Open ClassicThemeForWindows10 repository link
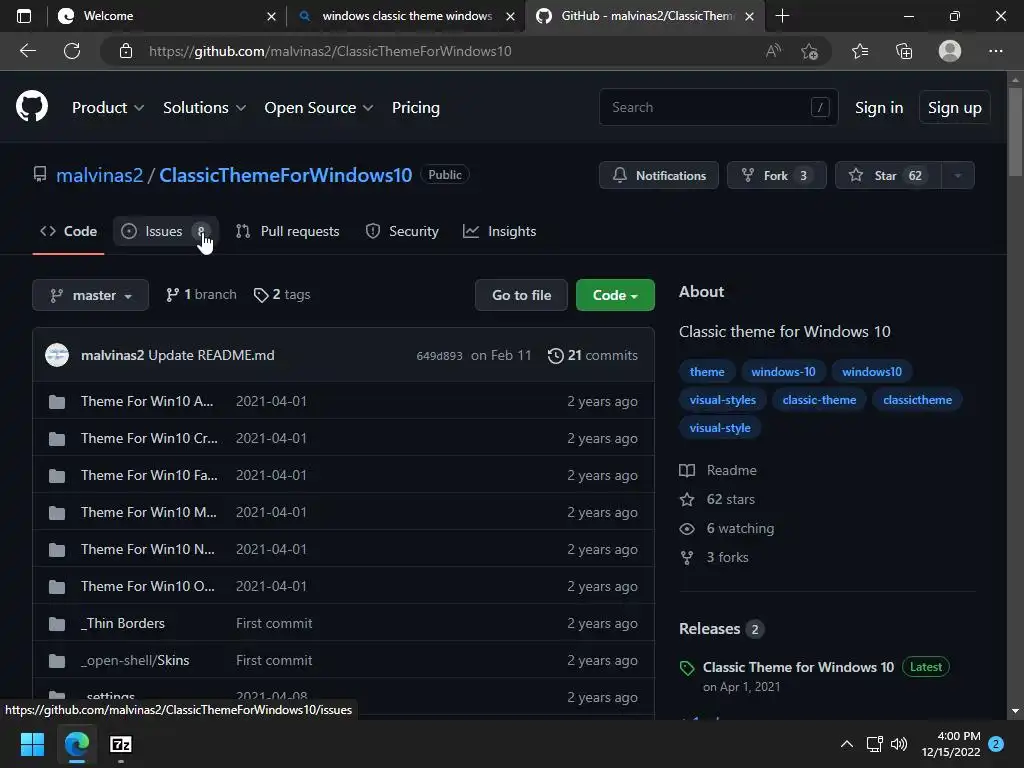This screenshot has width=1024, height=768. (285, 175)
